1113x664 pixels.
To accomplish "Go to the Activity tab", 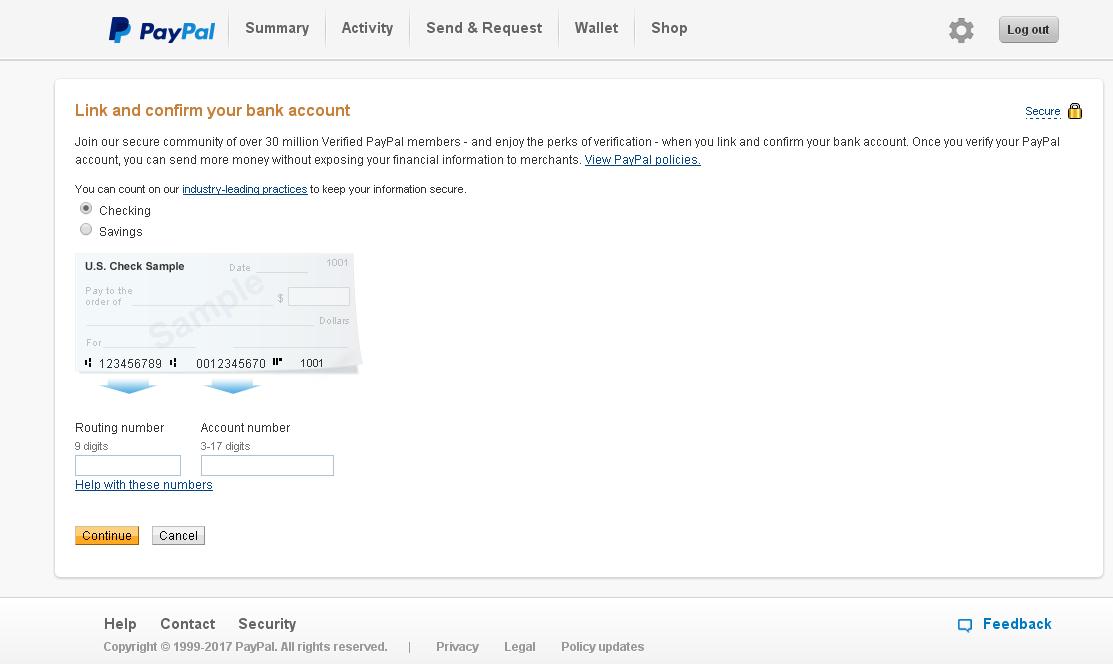I will tap(367, 28).
